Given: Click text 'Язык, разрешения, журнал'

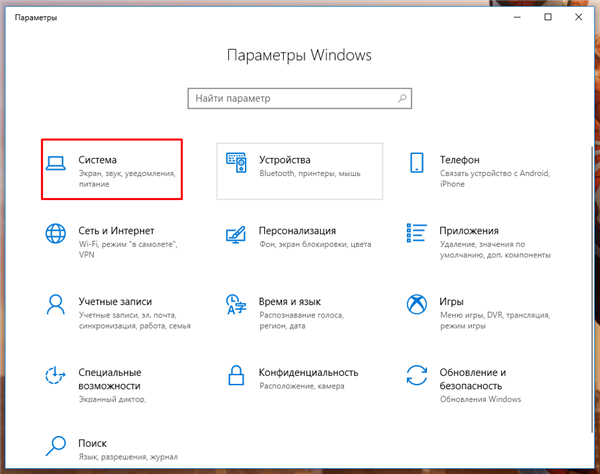Looking at the screenshot, I should 128,457.
